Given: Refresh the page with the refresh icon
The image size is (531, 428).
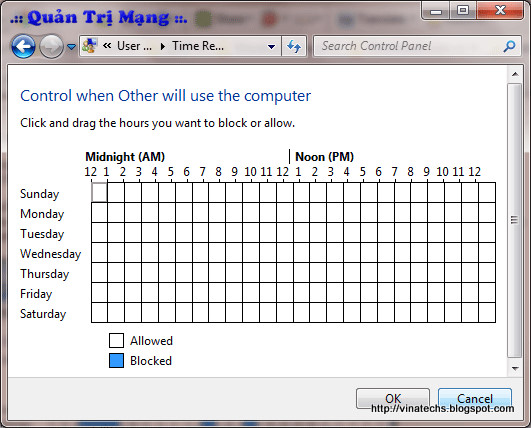Looking at the screenshot, I should tap(294, 46).
